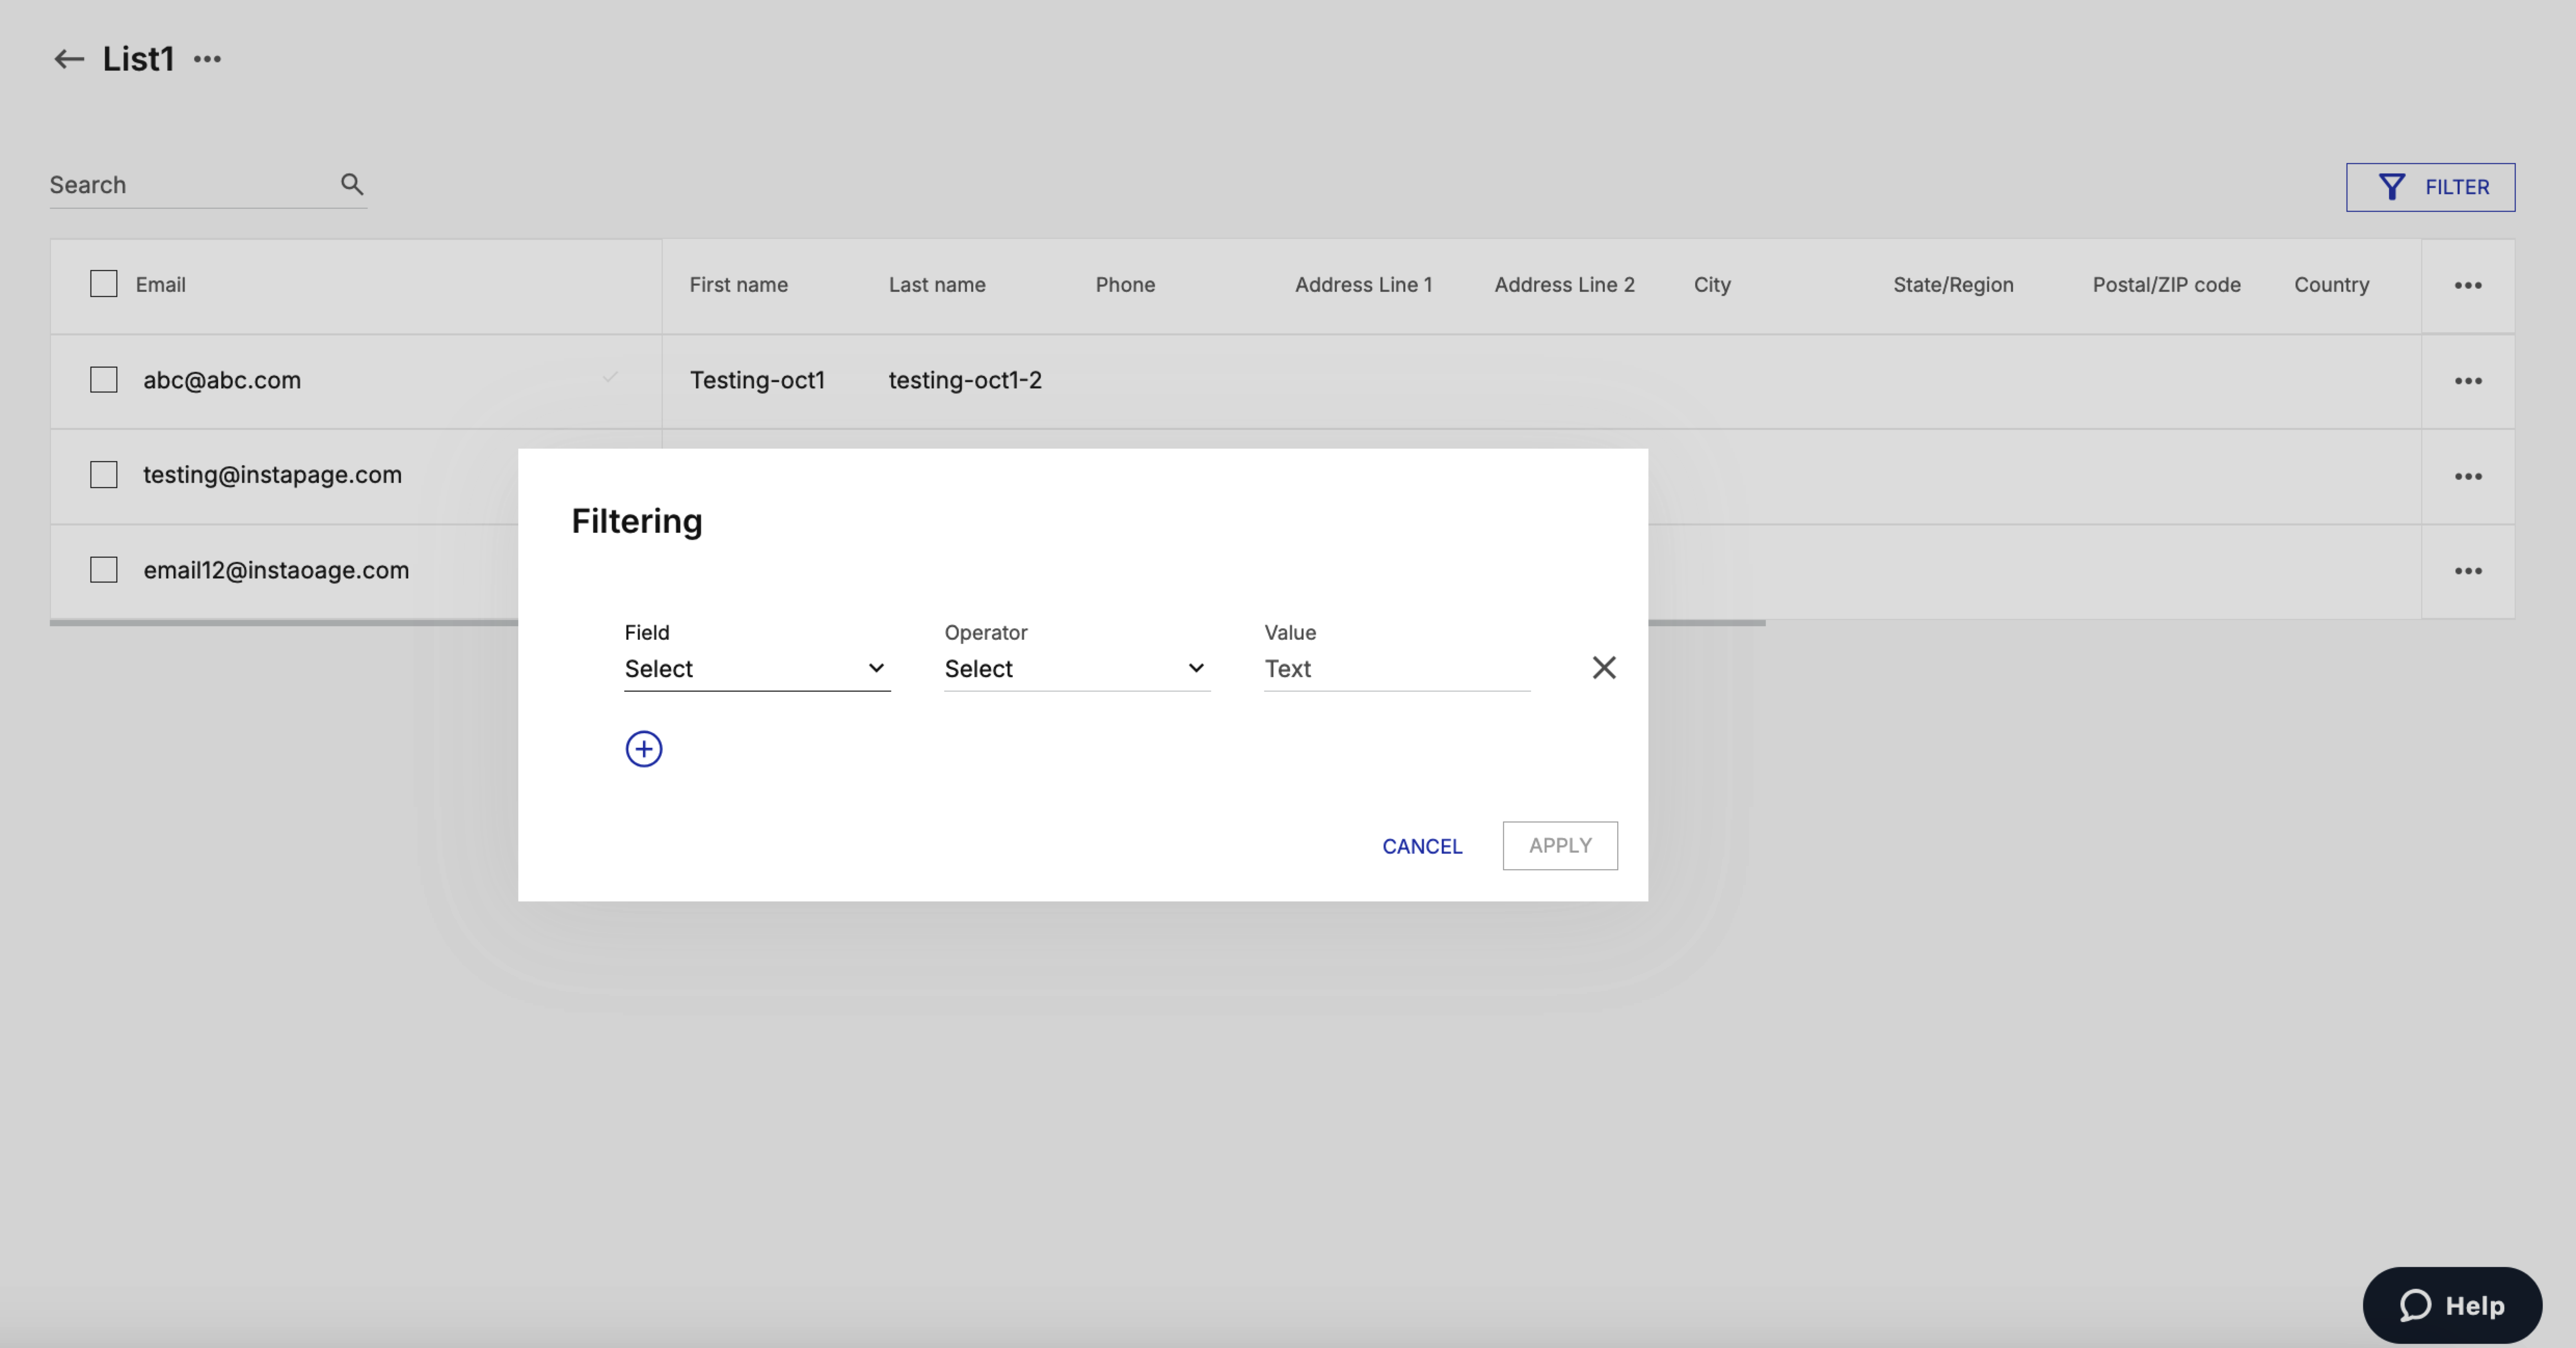Check the abc@abc.com row checkbox
Screen dimensions: 2576x1348
pos(103,380)
